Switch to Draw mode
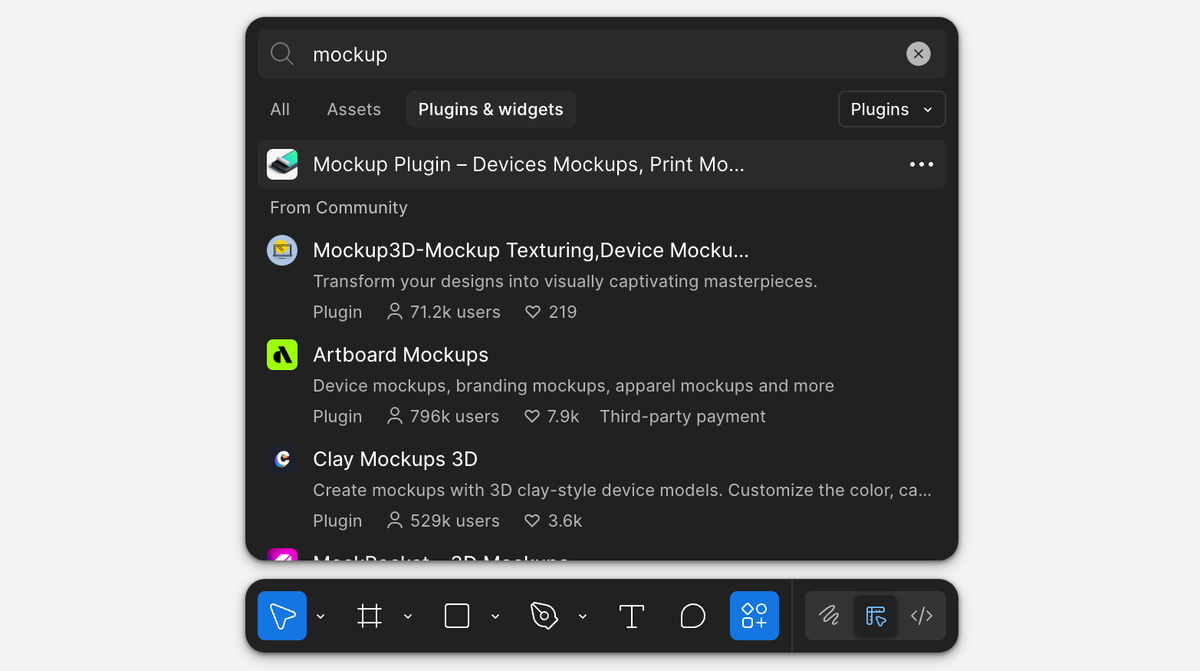The height and width of the screenshot is (671, 1200). click(x=829, y=616)
